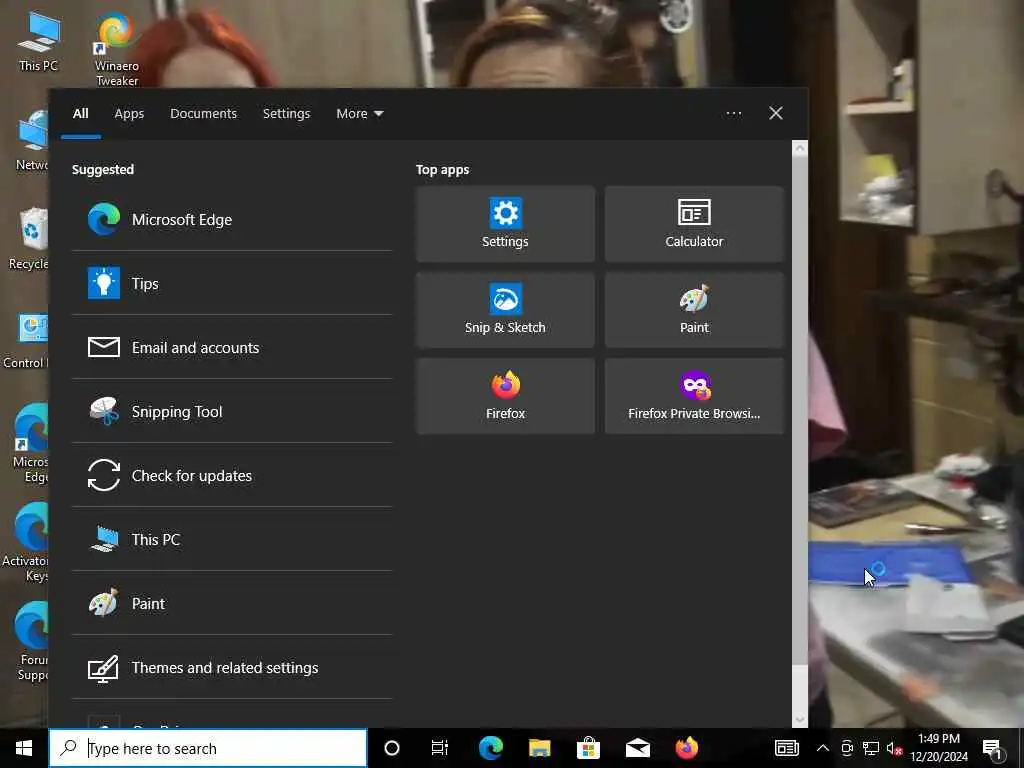Open Microsoft Store from taskbar

(x=588, y=748)
